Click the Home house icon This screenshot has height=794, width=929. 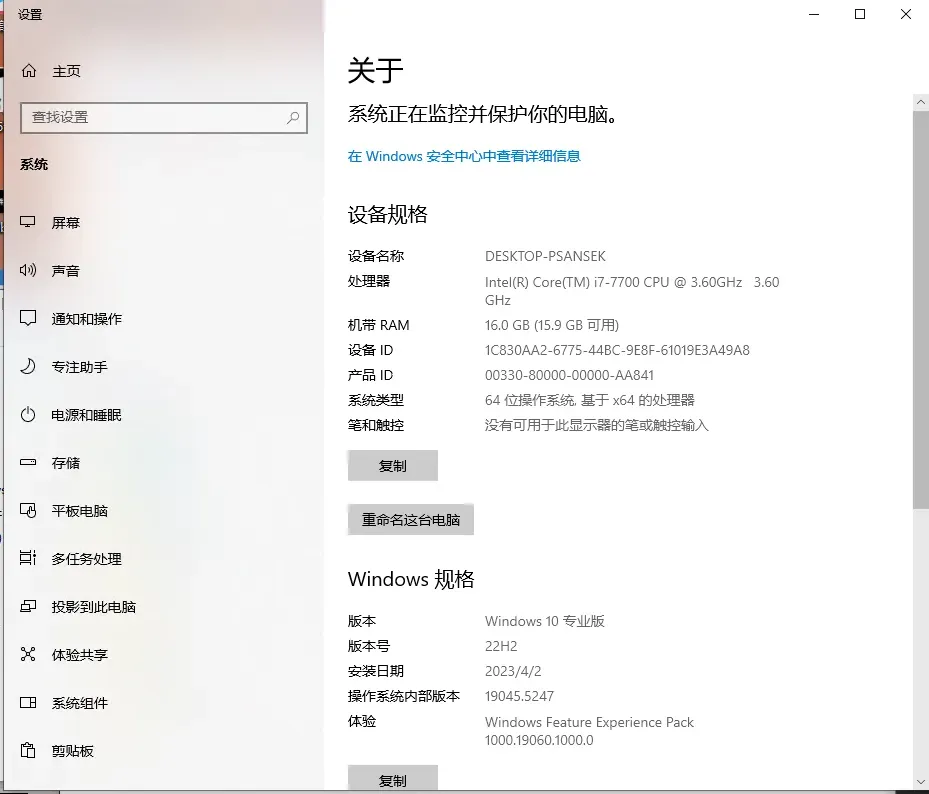28,71
